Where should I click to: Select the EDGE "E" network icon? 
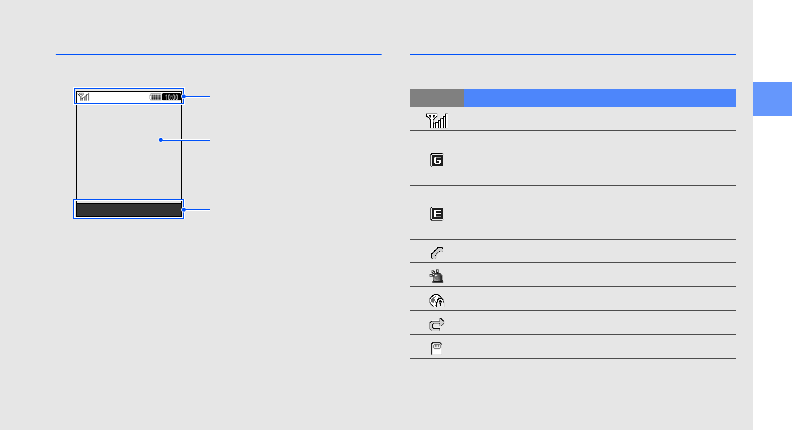(x=437, y=212)
